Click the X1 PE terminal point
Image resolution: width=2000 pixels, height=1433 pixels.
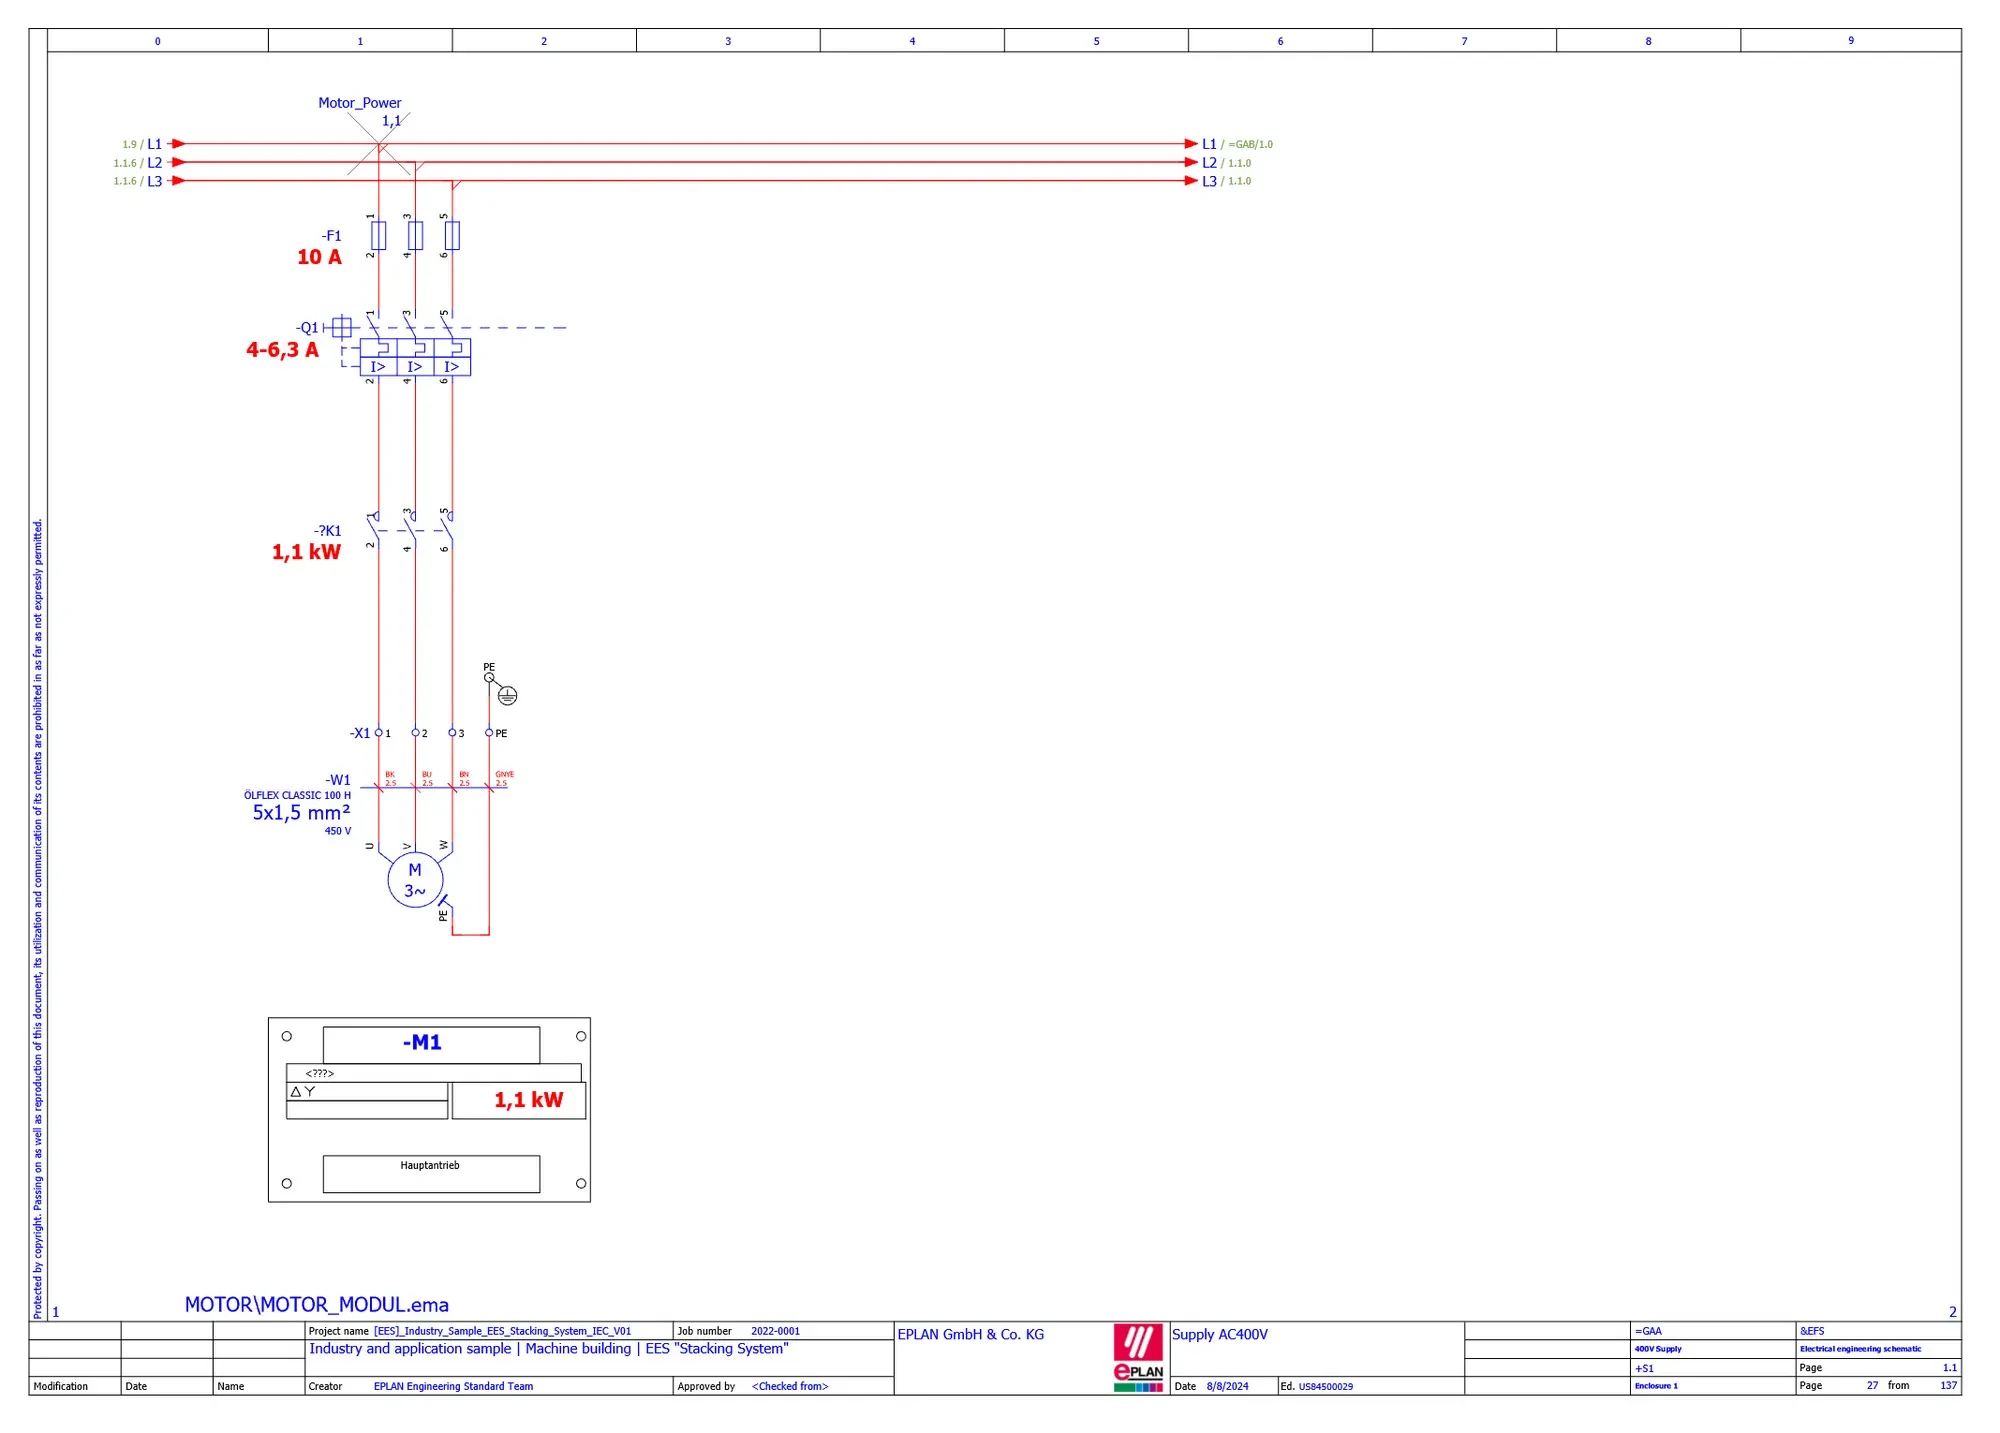[489, 733]
